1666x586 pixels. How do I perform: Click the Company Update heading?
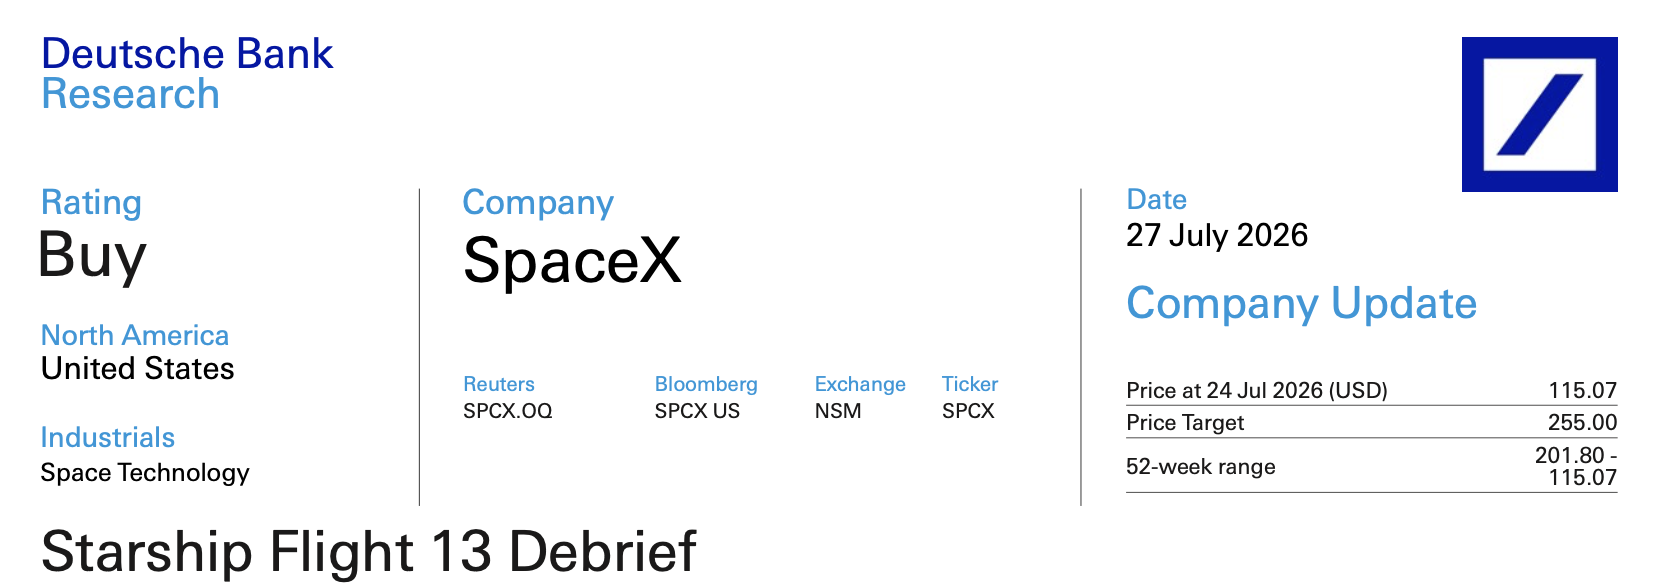pos(1301,303)
